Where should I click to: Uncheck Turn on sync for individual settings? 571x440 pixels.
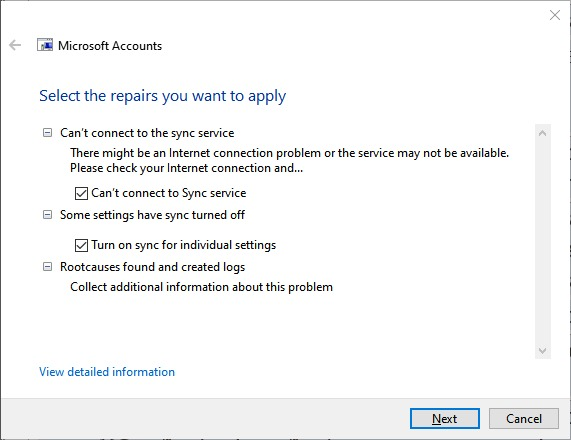(x=81, y=245)
